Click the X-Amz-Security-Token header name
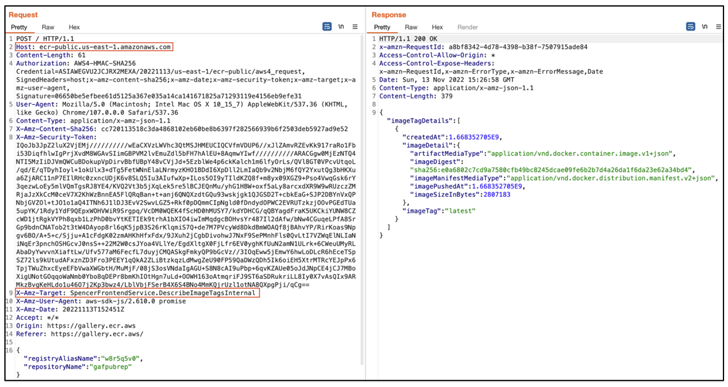 point(57,137)
